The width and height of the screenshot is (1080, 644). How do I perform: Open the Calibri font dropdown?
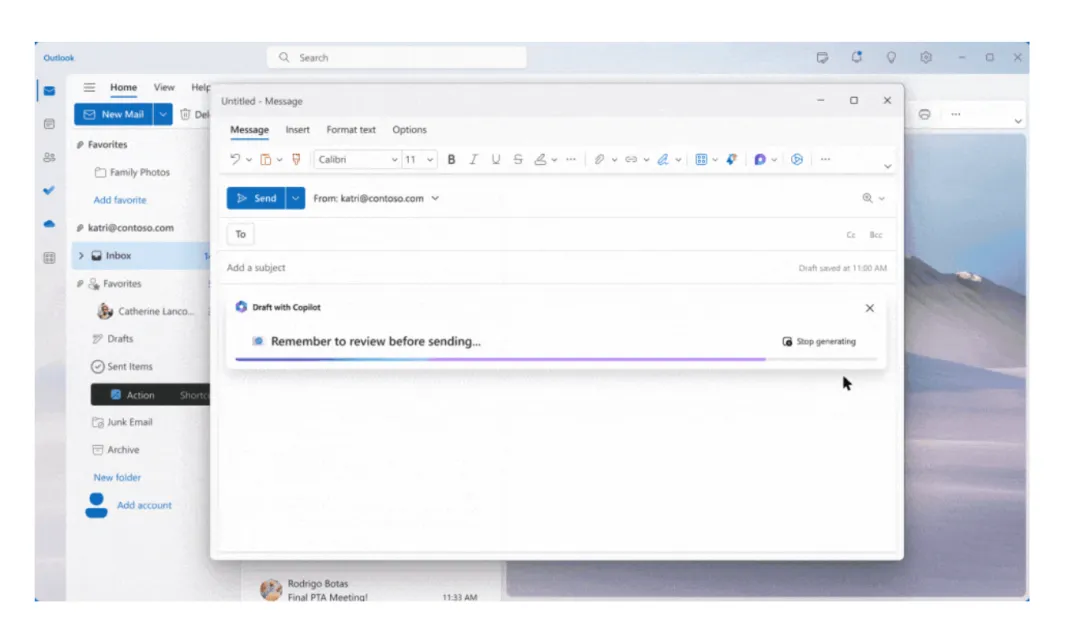pyautogui.click(x=355, y=158)
